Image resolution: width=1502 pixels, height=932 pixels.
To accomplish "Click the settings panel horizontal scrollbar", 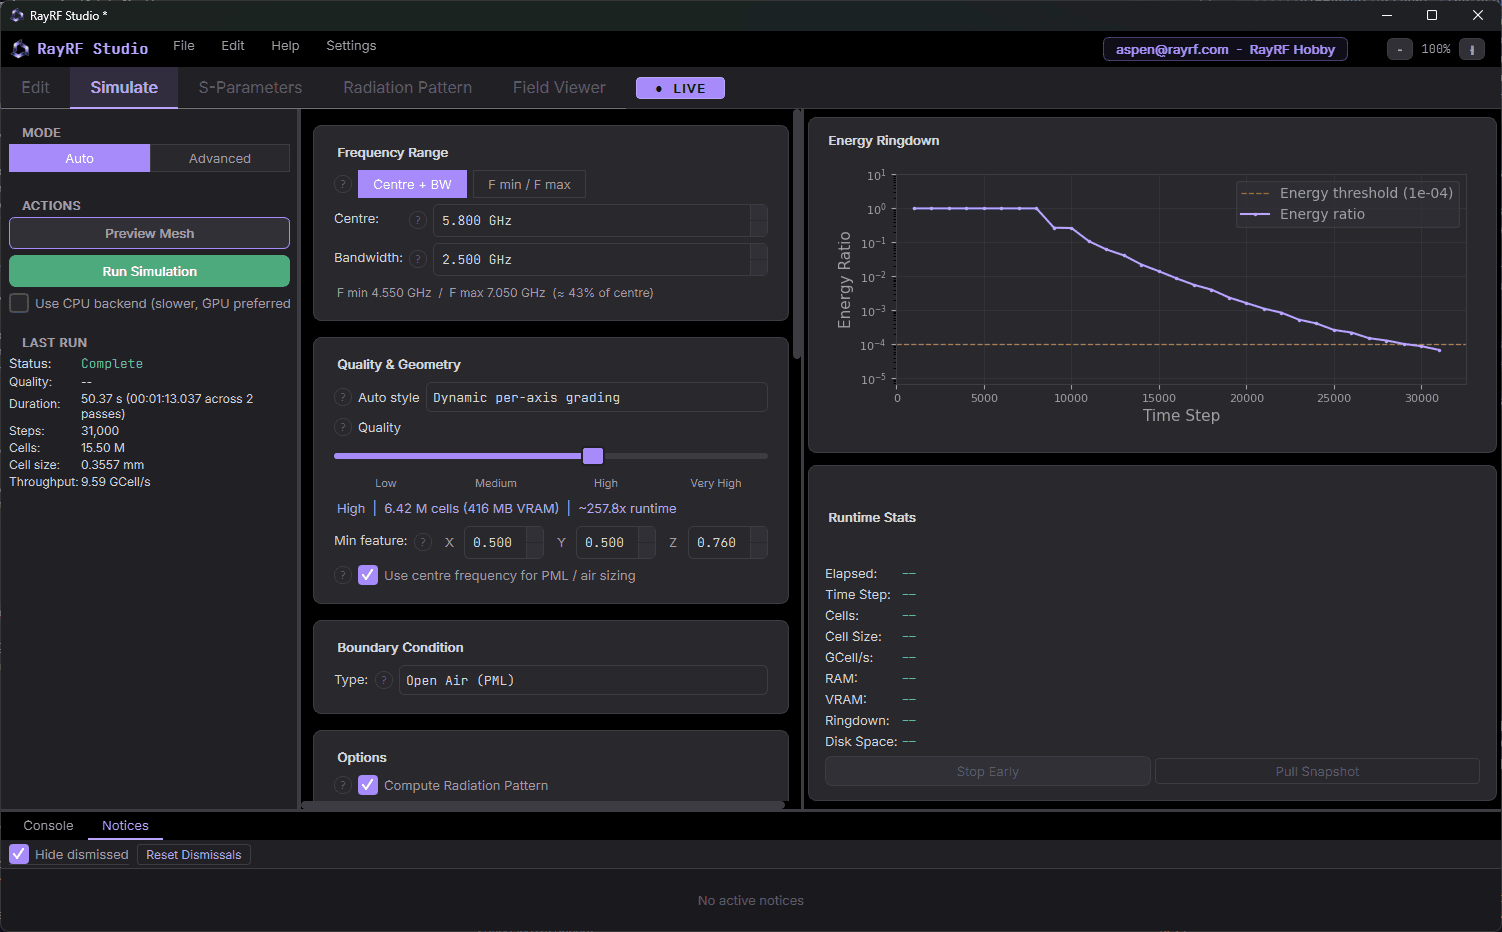I will (x=542, y=805).
